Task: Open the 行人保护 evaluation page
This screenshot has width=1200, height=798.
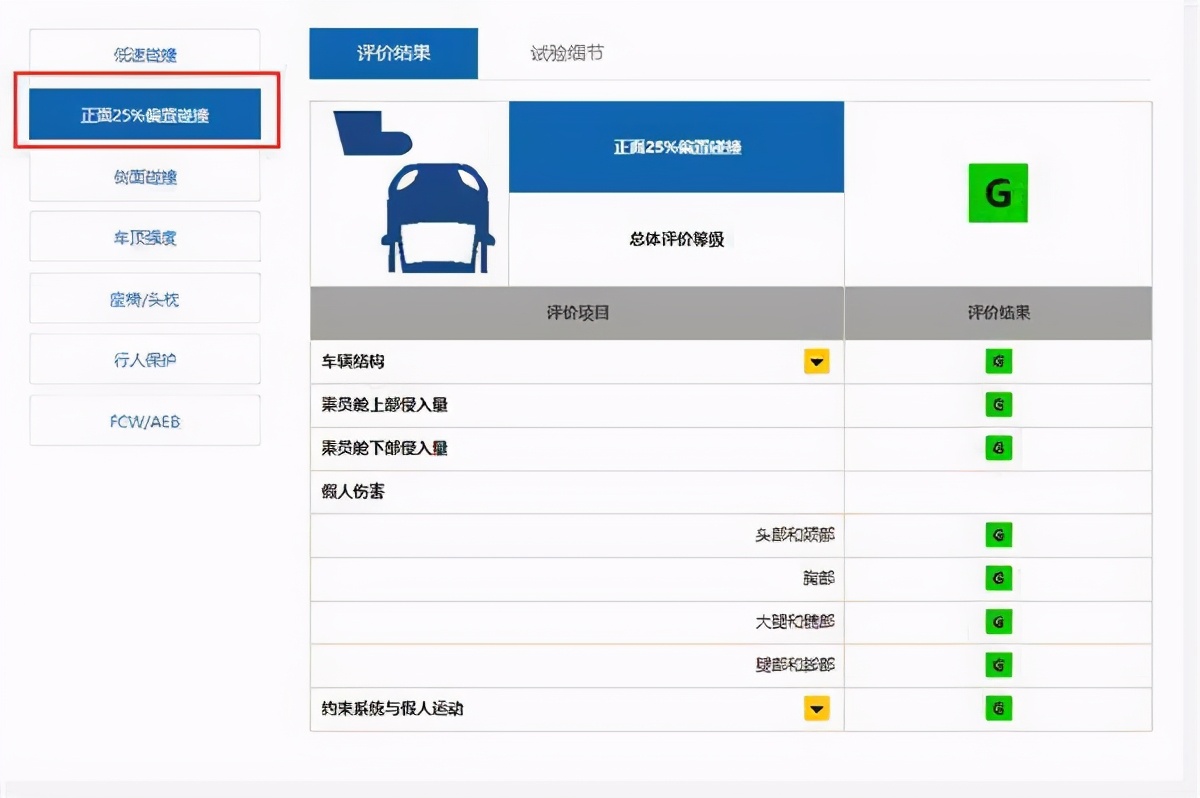Action: tap(144, 359)
